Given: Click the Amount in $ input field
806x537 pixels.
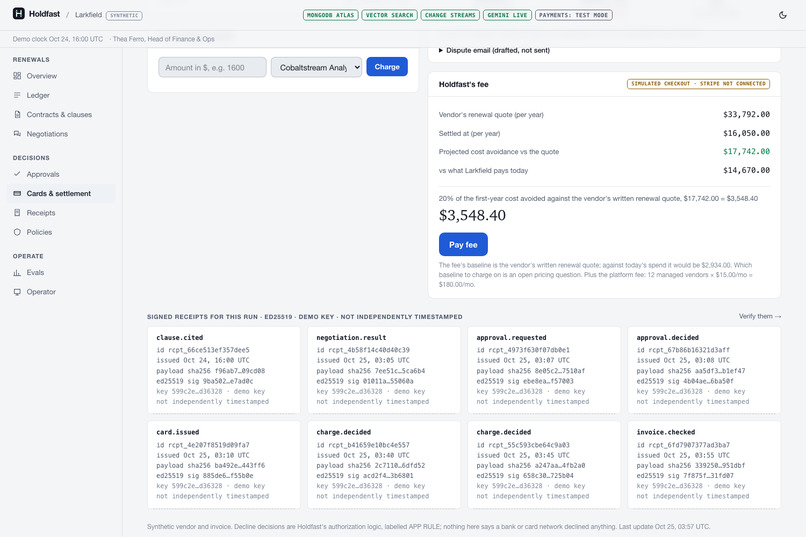Looking at the screenshot, I should tap(212, 67).
